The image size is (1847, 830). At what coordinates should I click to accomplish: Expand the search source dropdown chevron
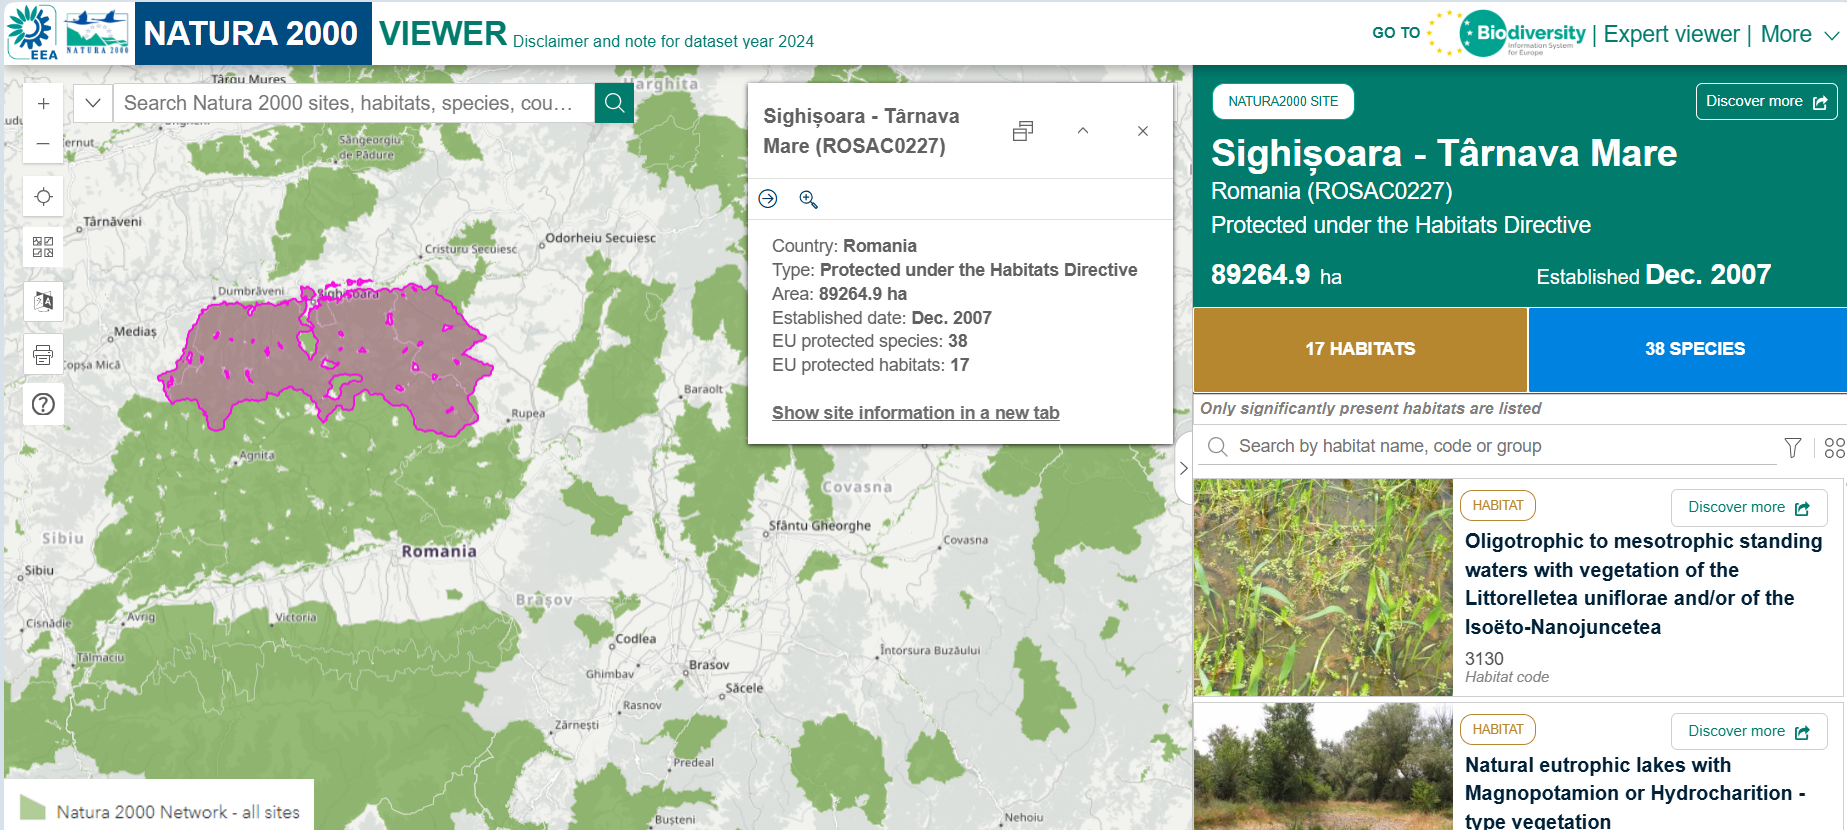pos(93,103)
